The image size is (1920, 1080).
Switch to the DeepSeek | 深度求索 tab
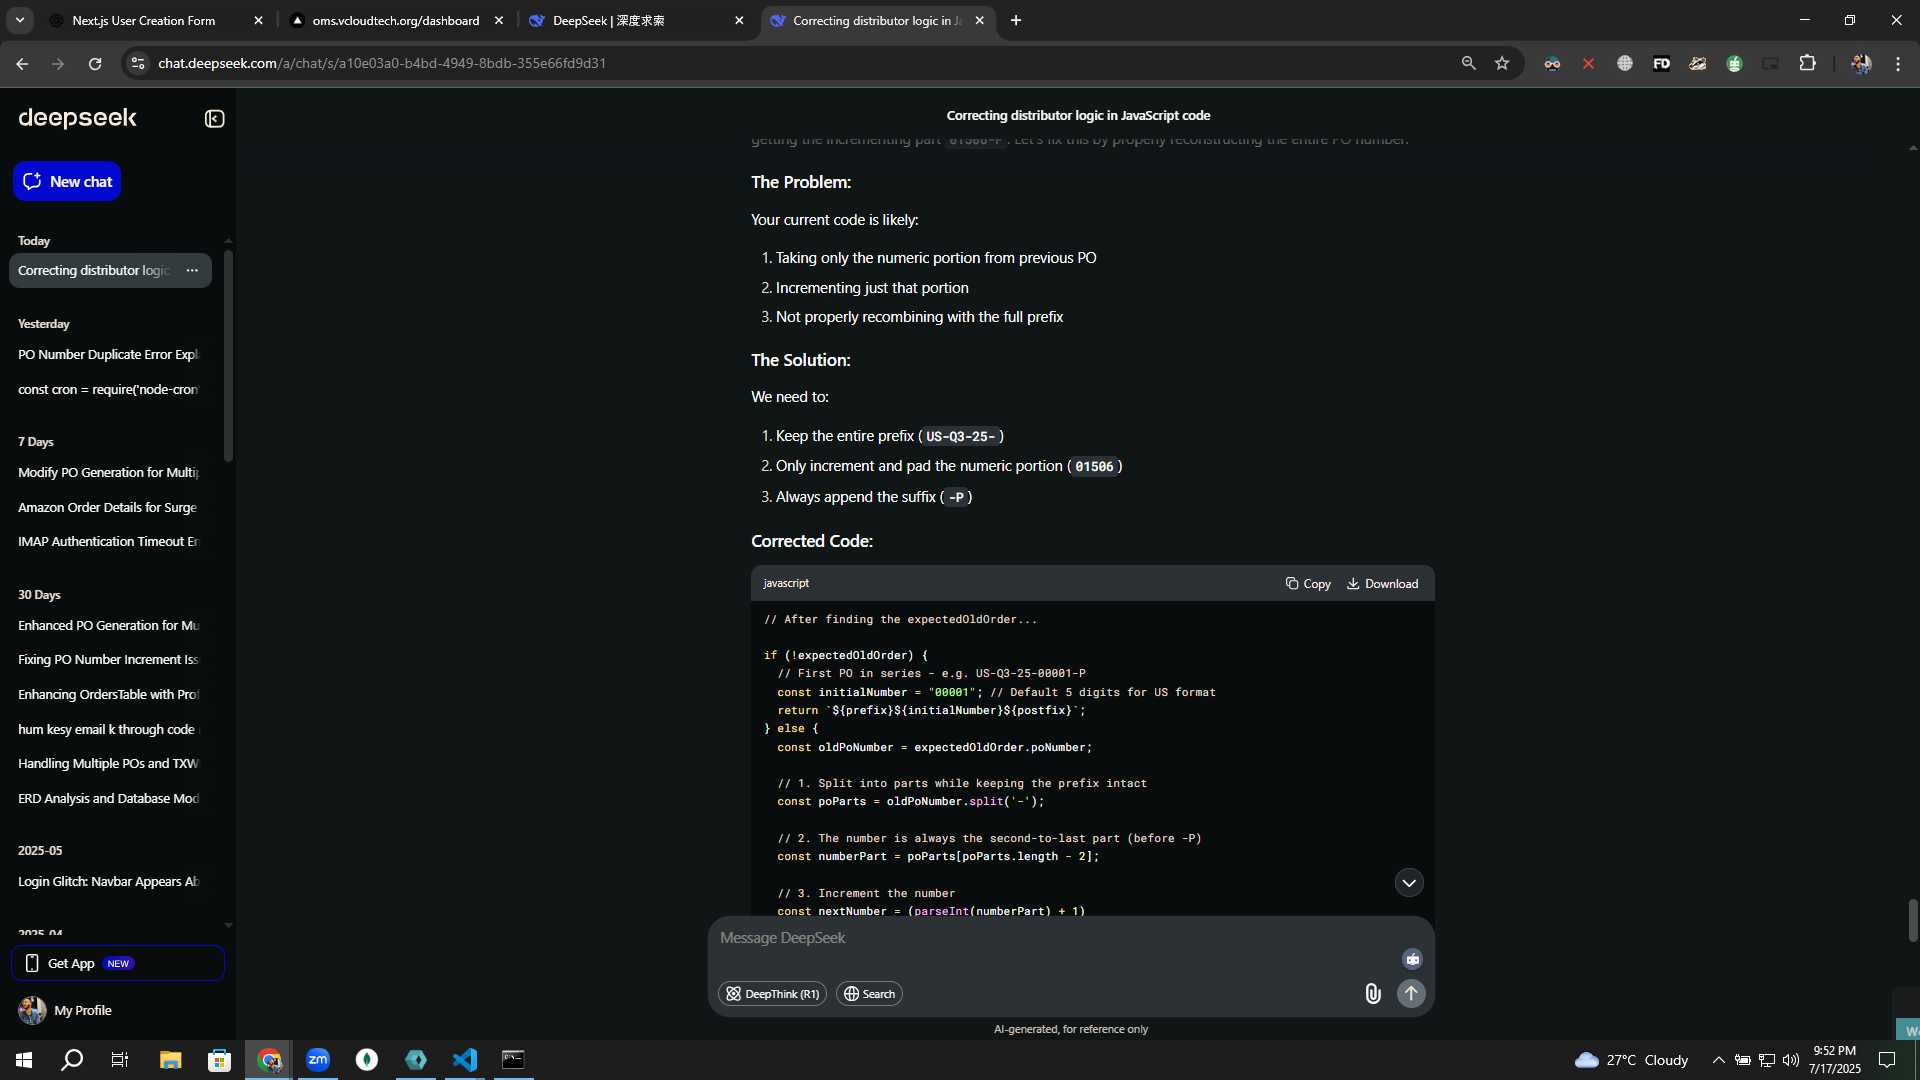(620, 20)
